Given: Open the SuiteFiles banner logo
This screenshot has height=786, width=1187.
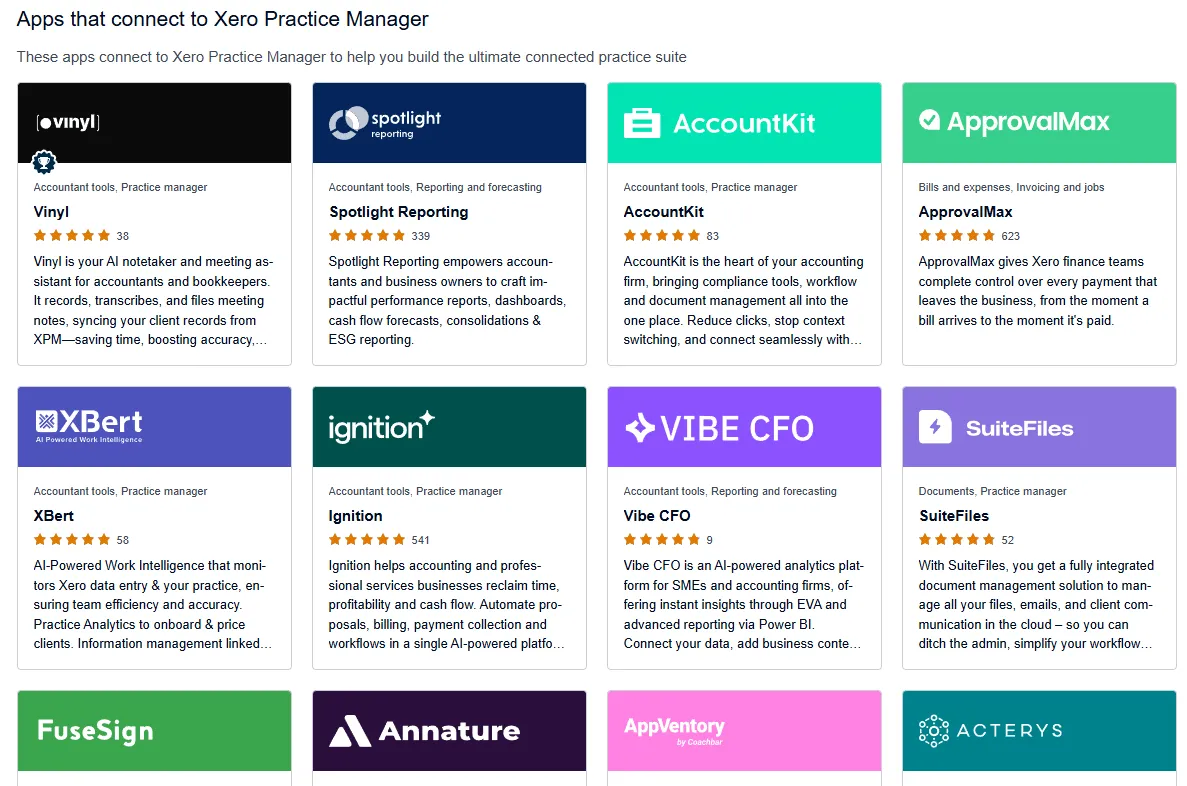Looking at the screenshot, I should (995, 428).
